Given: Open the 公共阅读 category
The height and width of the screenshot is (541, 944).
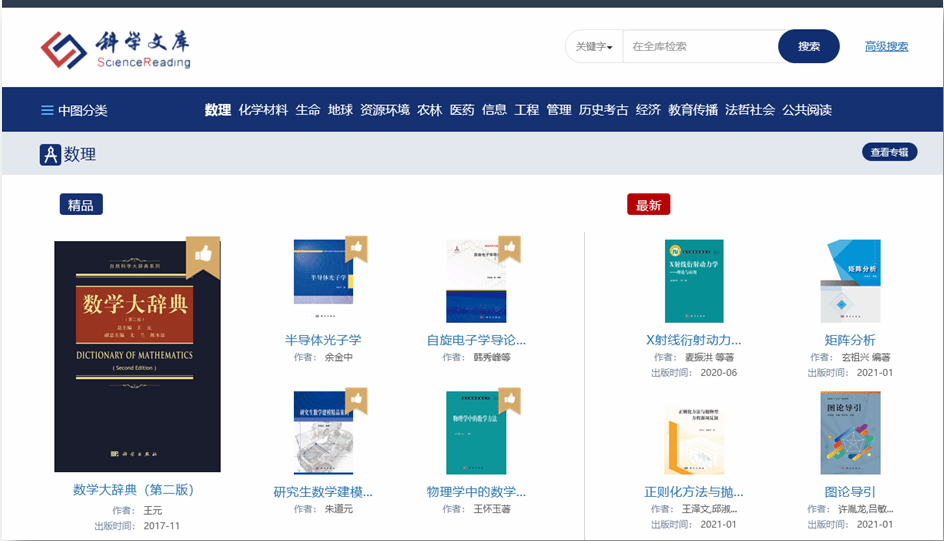Looking at the screenshot, I should click(x=806, y=110).
